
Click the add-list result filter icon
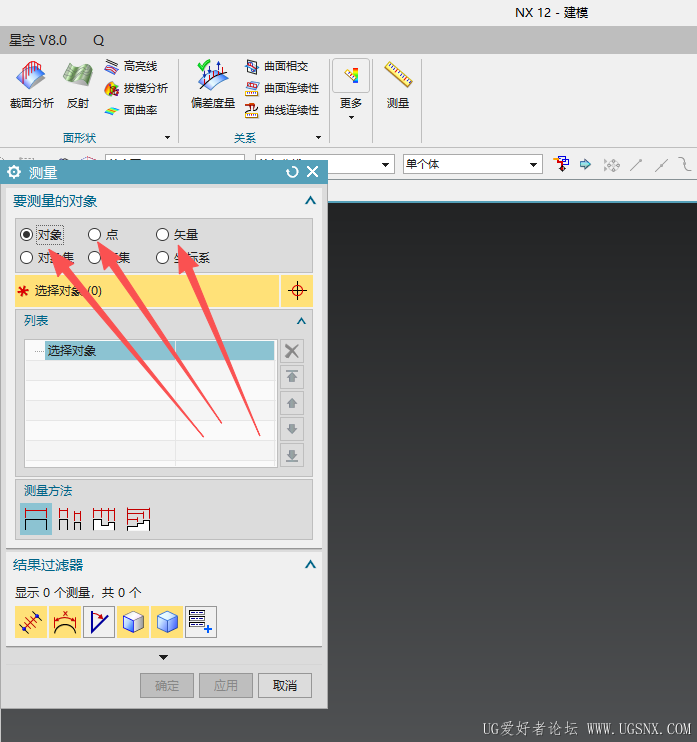pos(201,622)
